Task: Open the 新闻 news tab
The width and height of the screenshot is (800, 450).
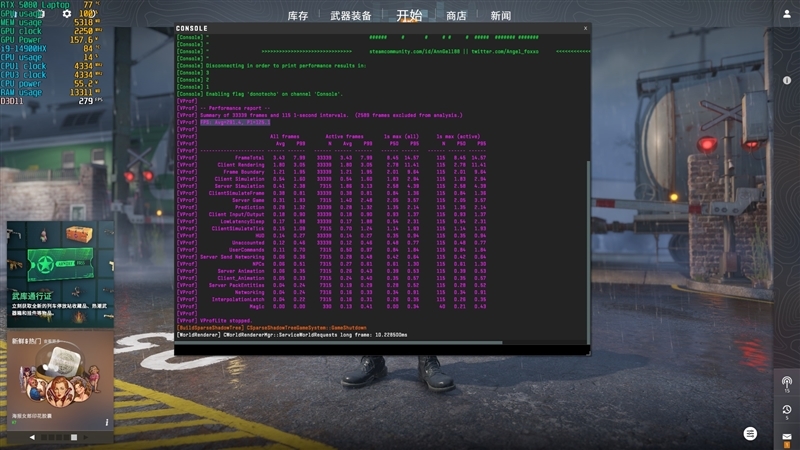Action: (501, 16)
